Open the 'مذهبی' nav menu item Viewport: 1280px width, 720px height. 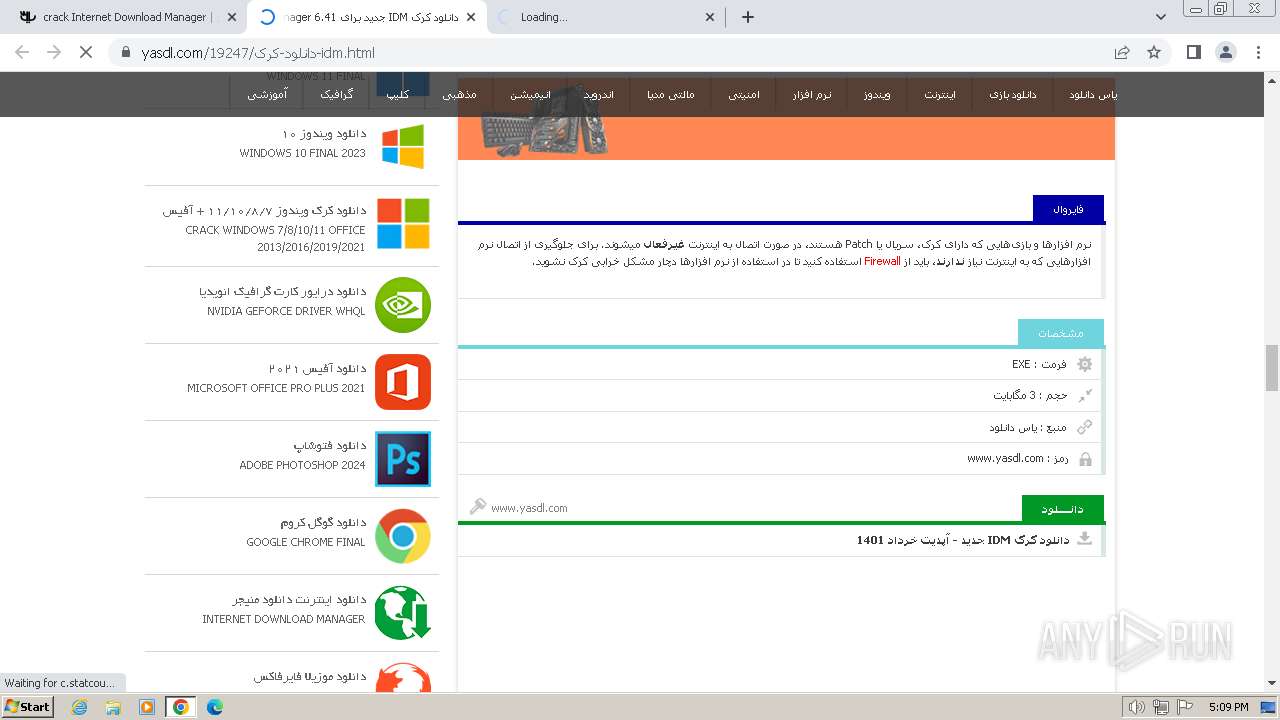coord(460,95)
